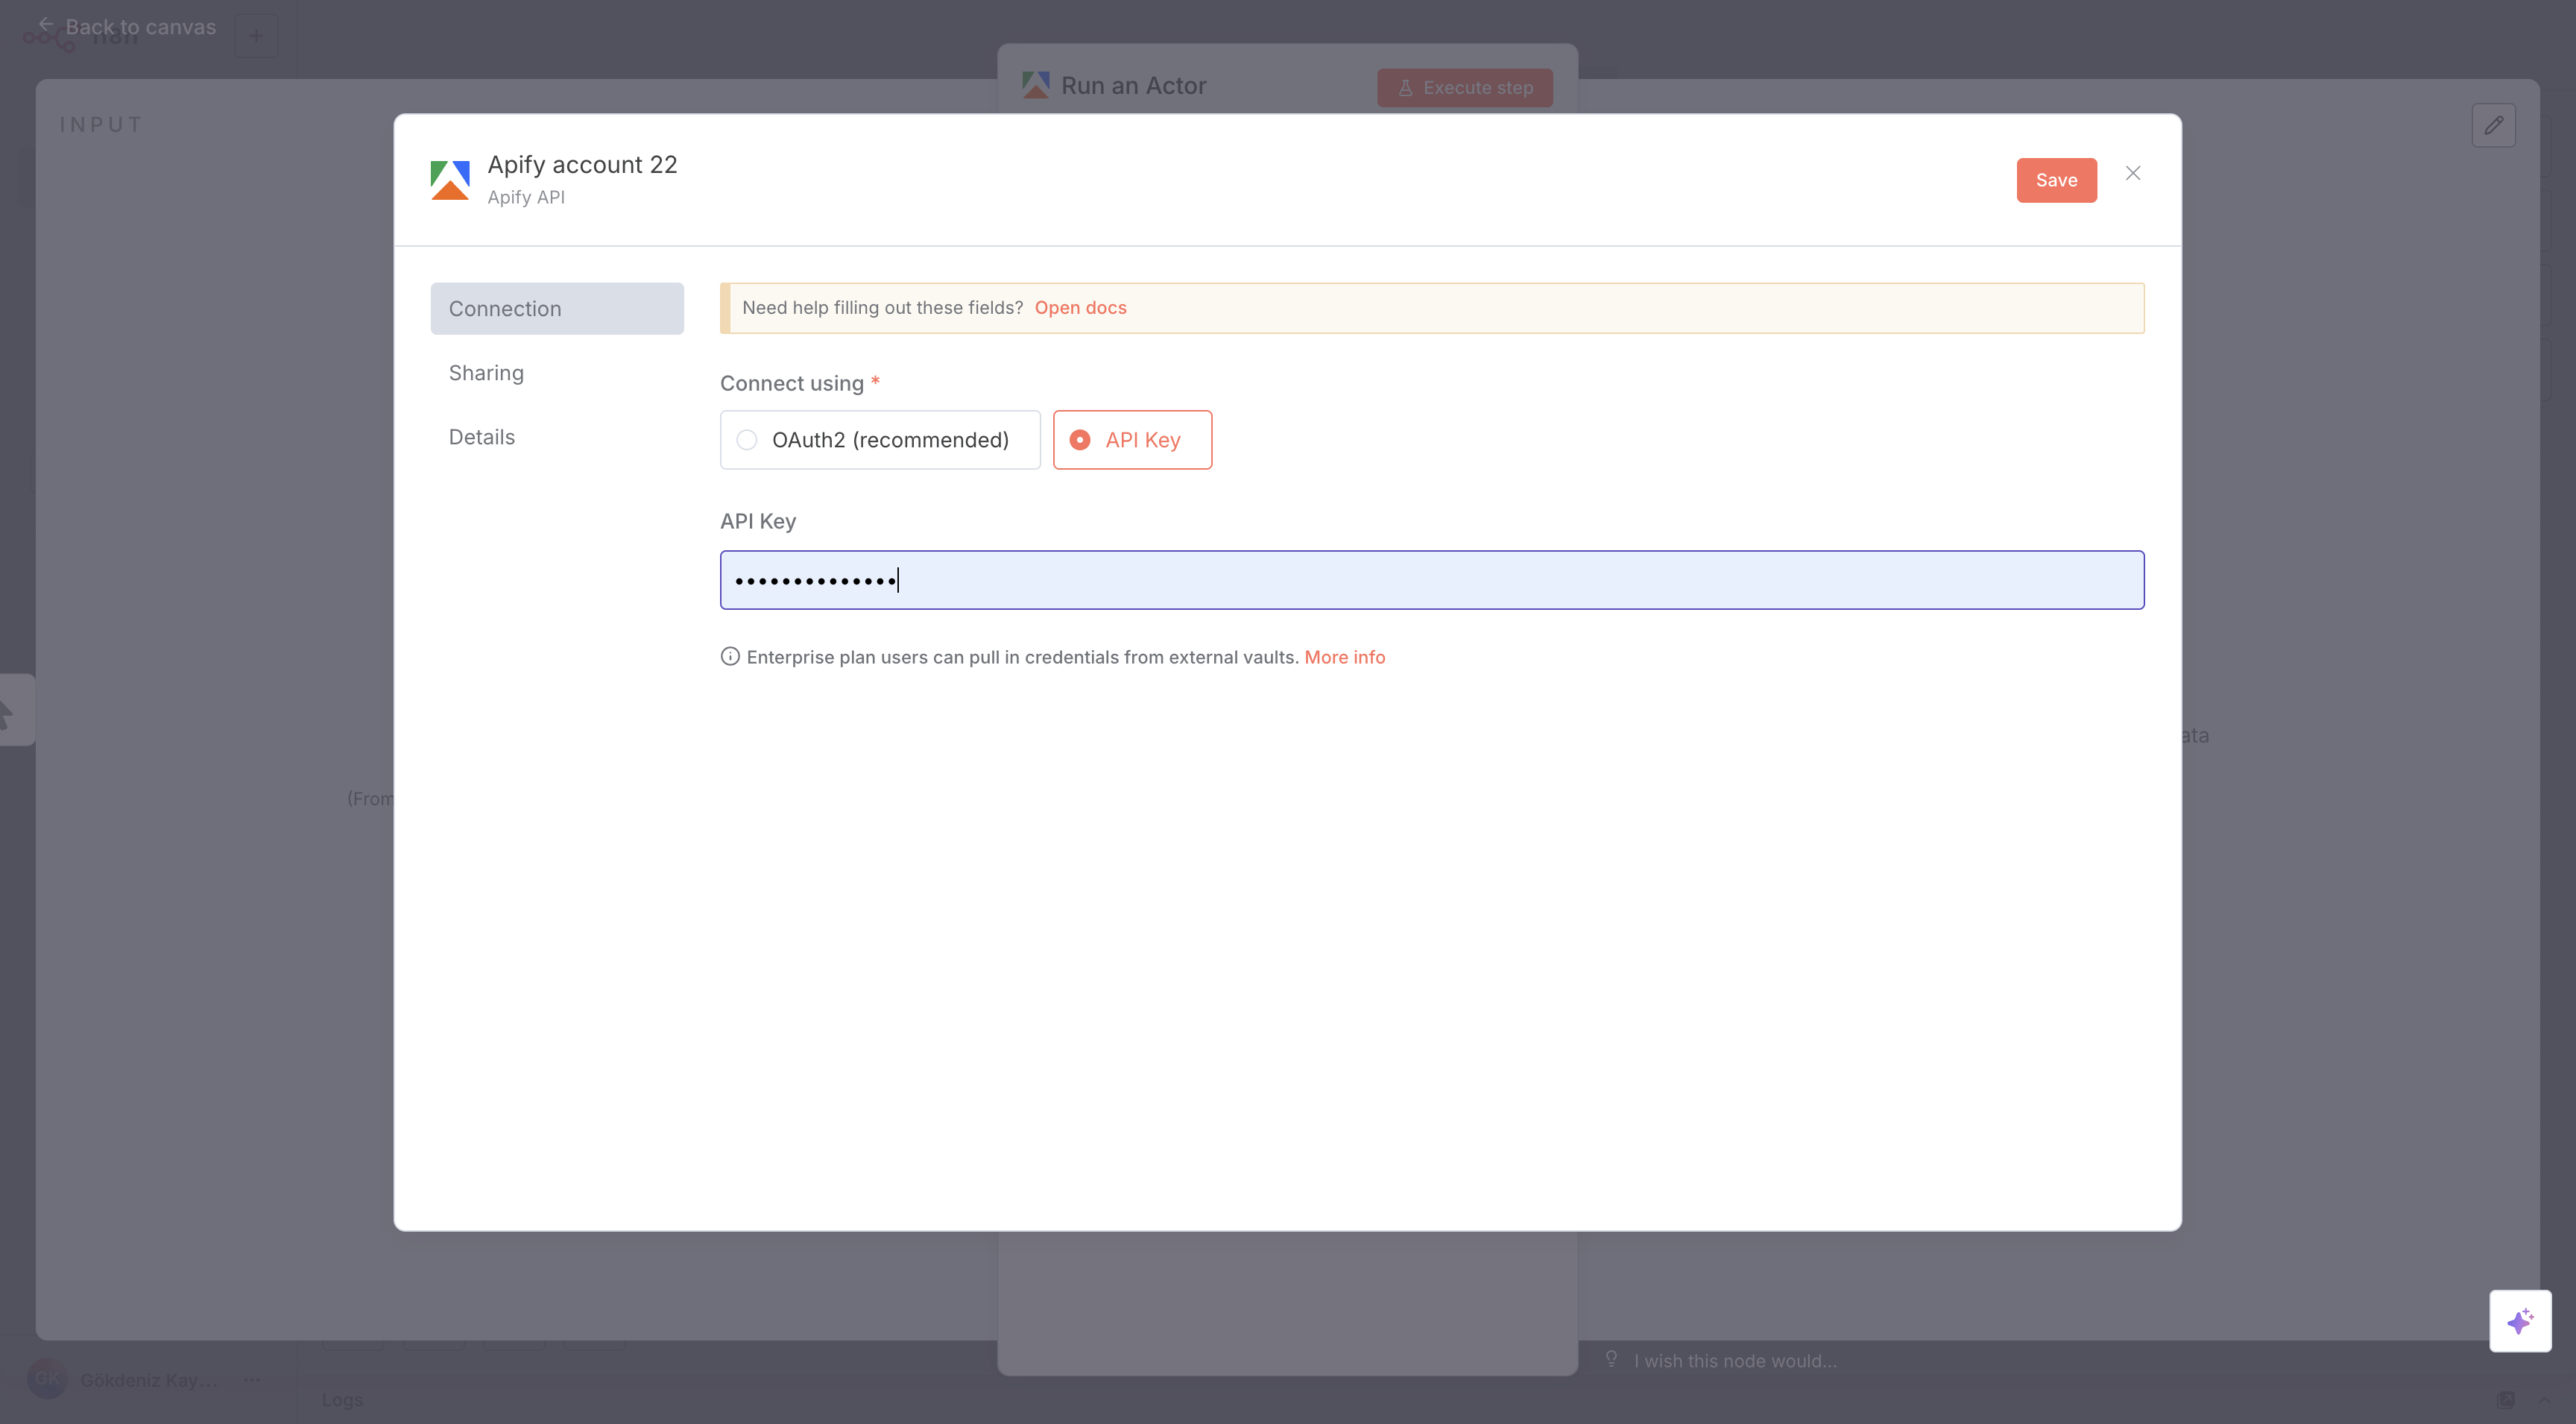Click the plus icon in the top bar
2576x1424 pixels.
pos(257,35)
